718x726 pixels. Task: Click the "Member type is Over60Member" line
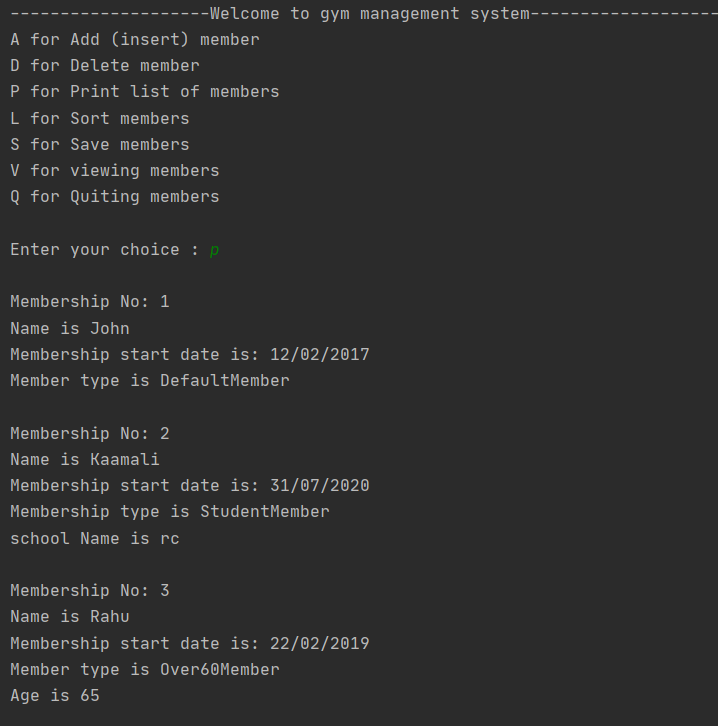(x=145, y=670)
